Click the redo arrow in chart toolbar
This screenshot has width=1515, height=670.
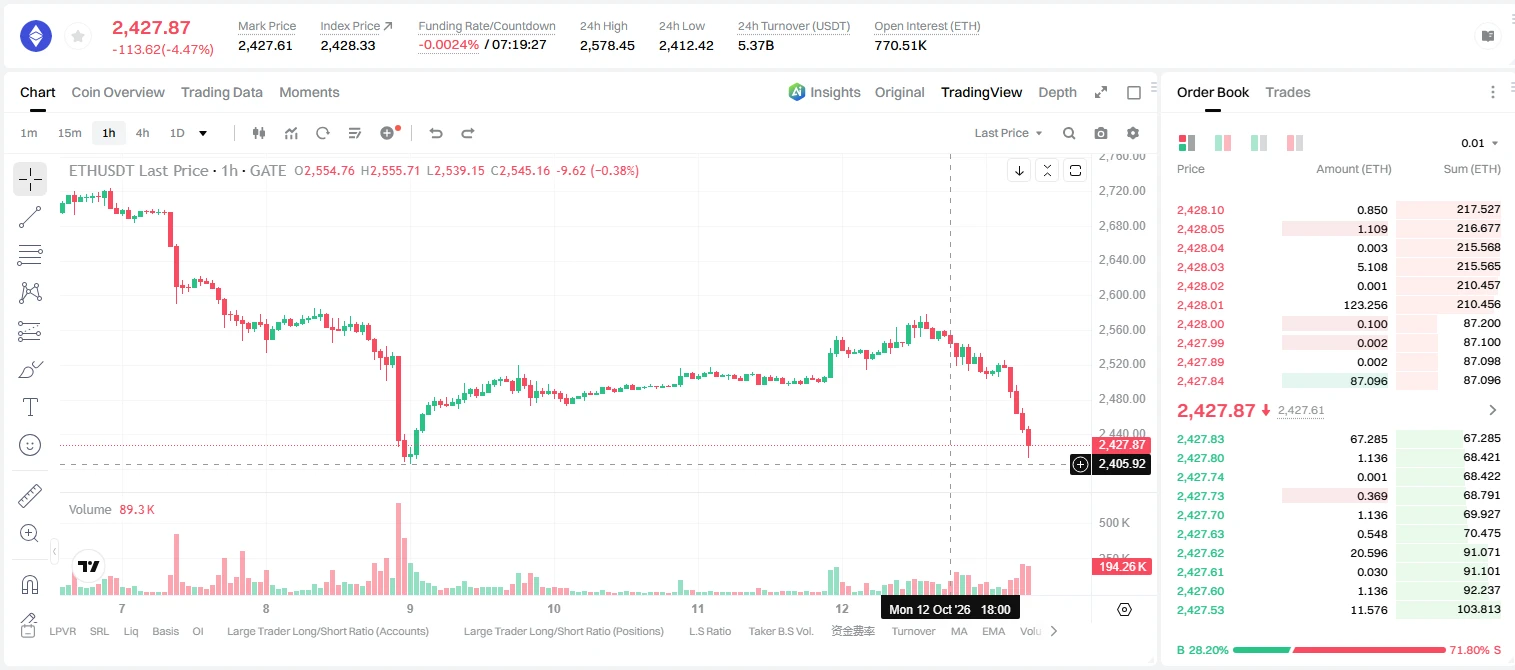[467, 133]
